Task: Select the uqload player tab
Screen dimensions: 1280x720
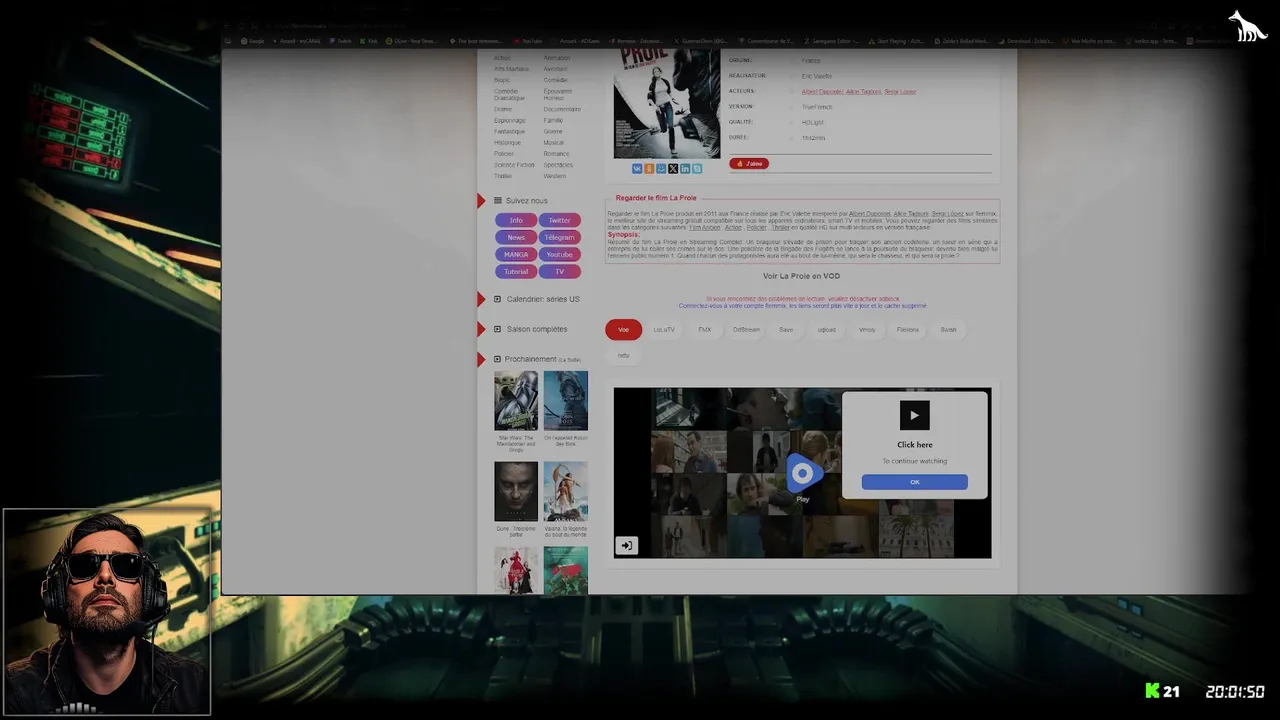Action: [826, 329]
